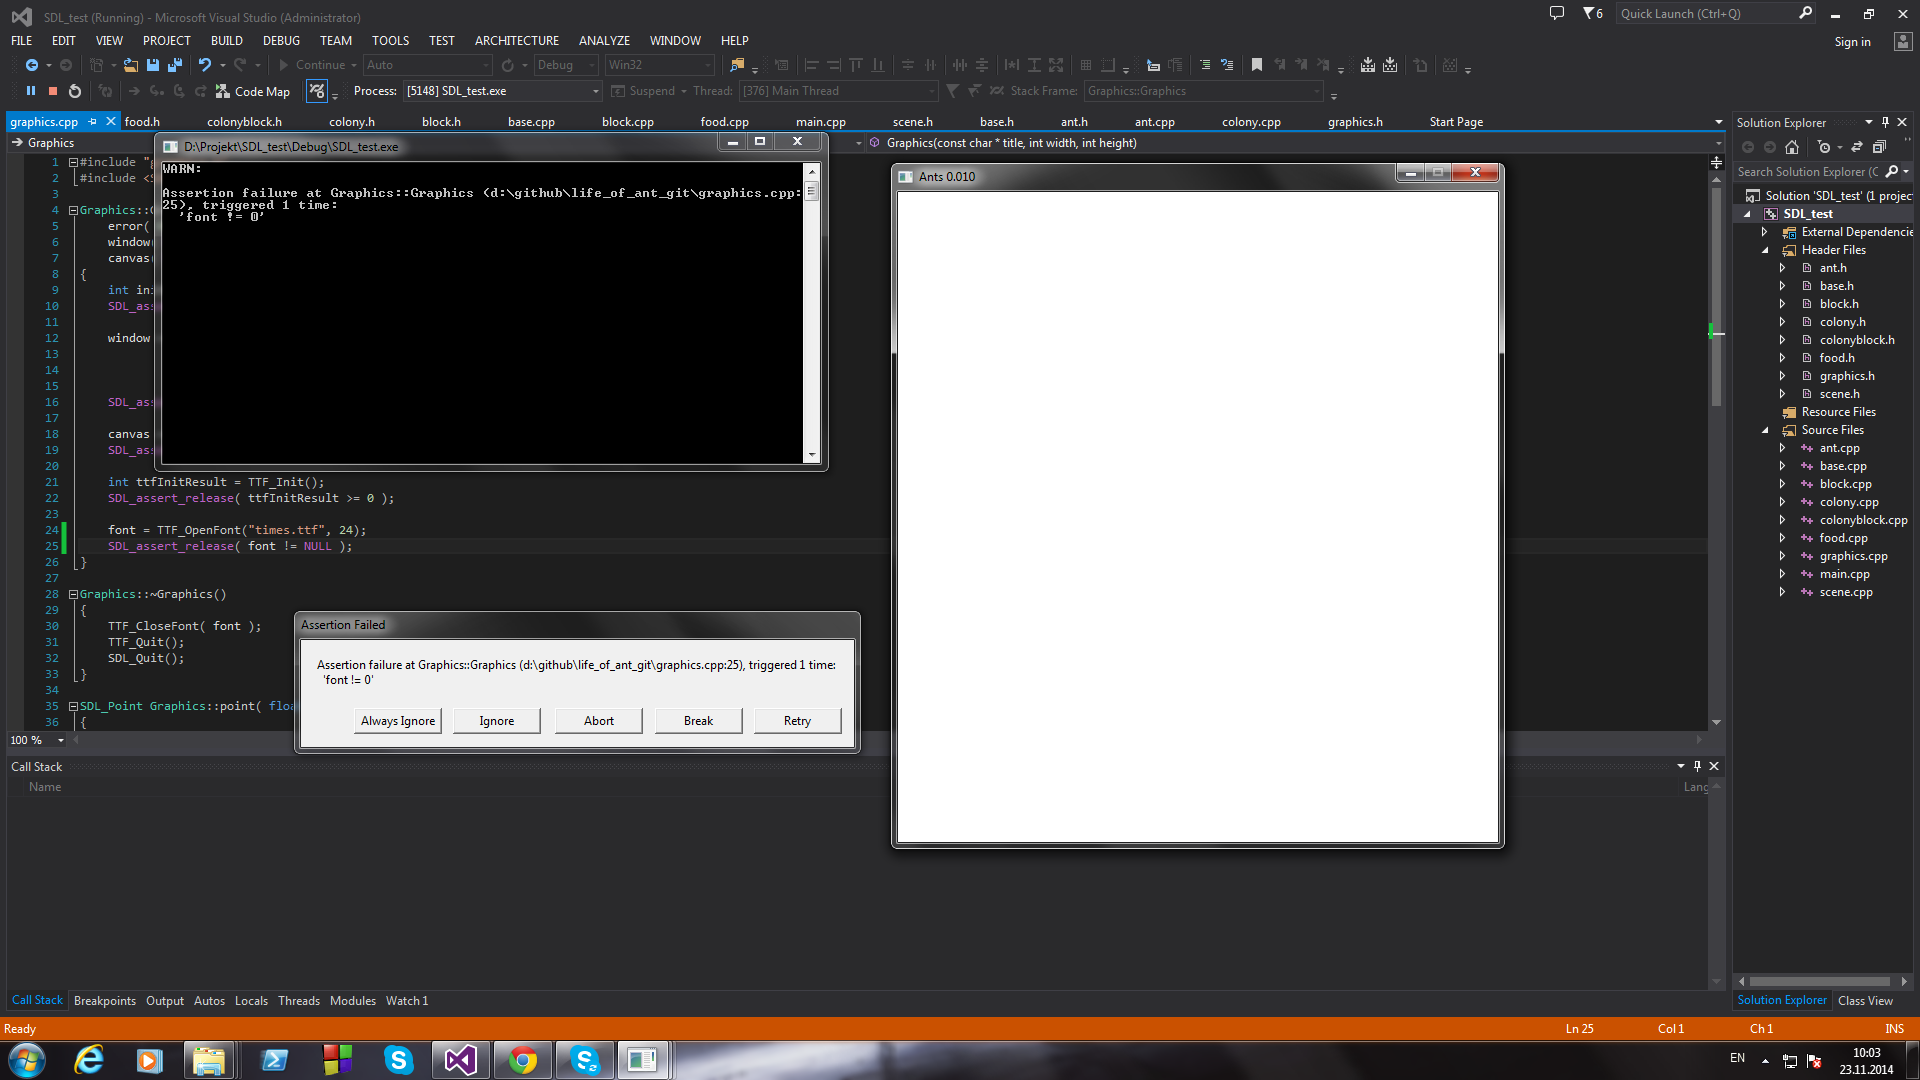
Task: Expand the External Dependencies tree node
Action: (1765, 232)
